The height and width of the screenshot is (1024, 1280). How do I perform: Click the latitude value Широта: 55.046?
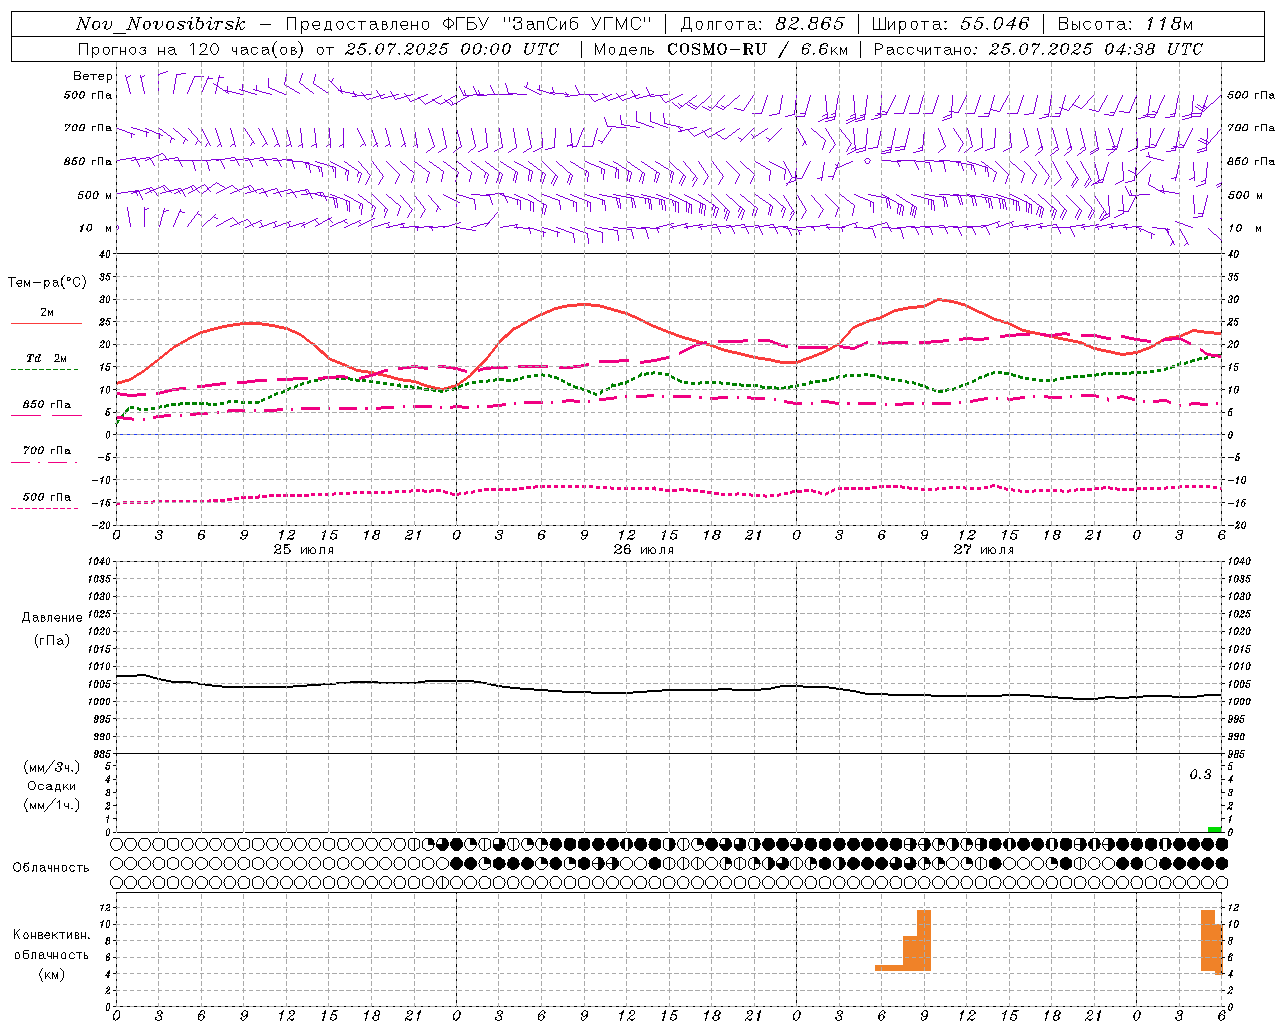[950, 24]
